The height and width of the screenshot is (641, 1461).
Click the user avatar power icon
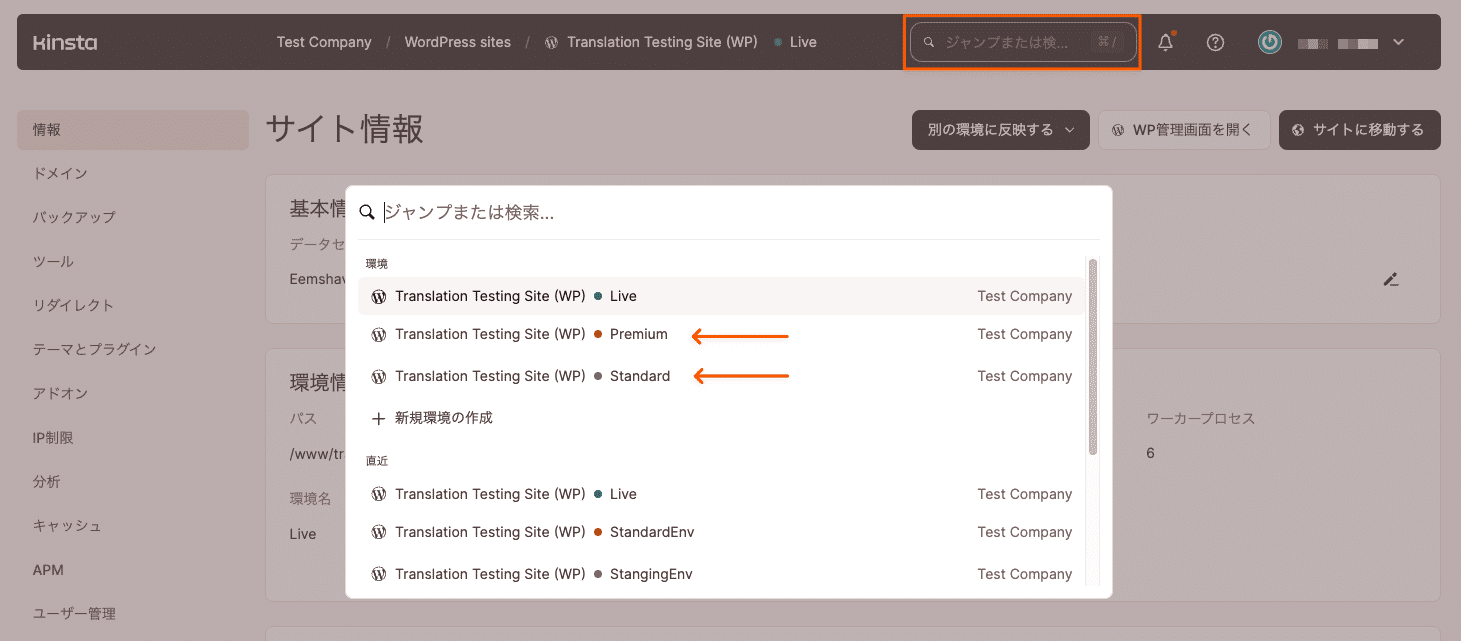tap(1270, 42)
